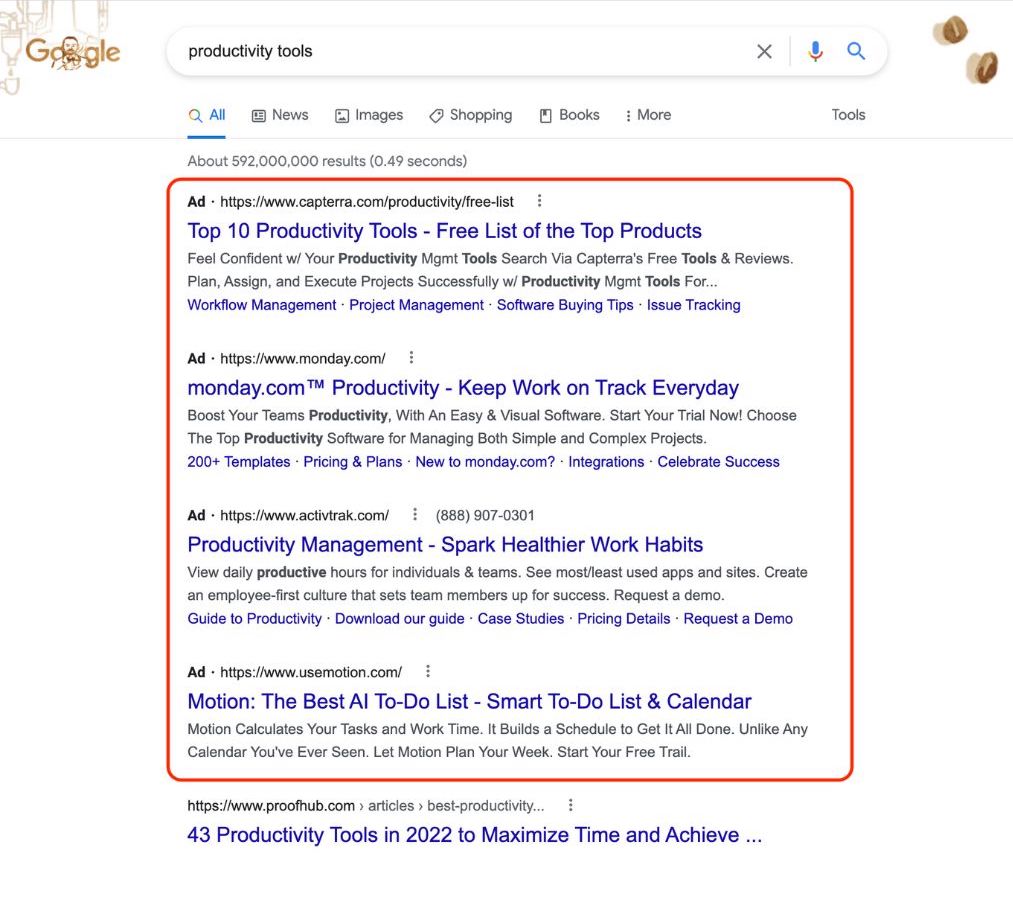Open the three-dot menu next to proofhub.com result
1013x916 pixels.
point(570,804)
